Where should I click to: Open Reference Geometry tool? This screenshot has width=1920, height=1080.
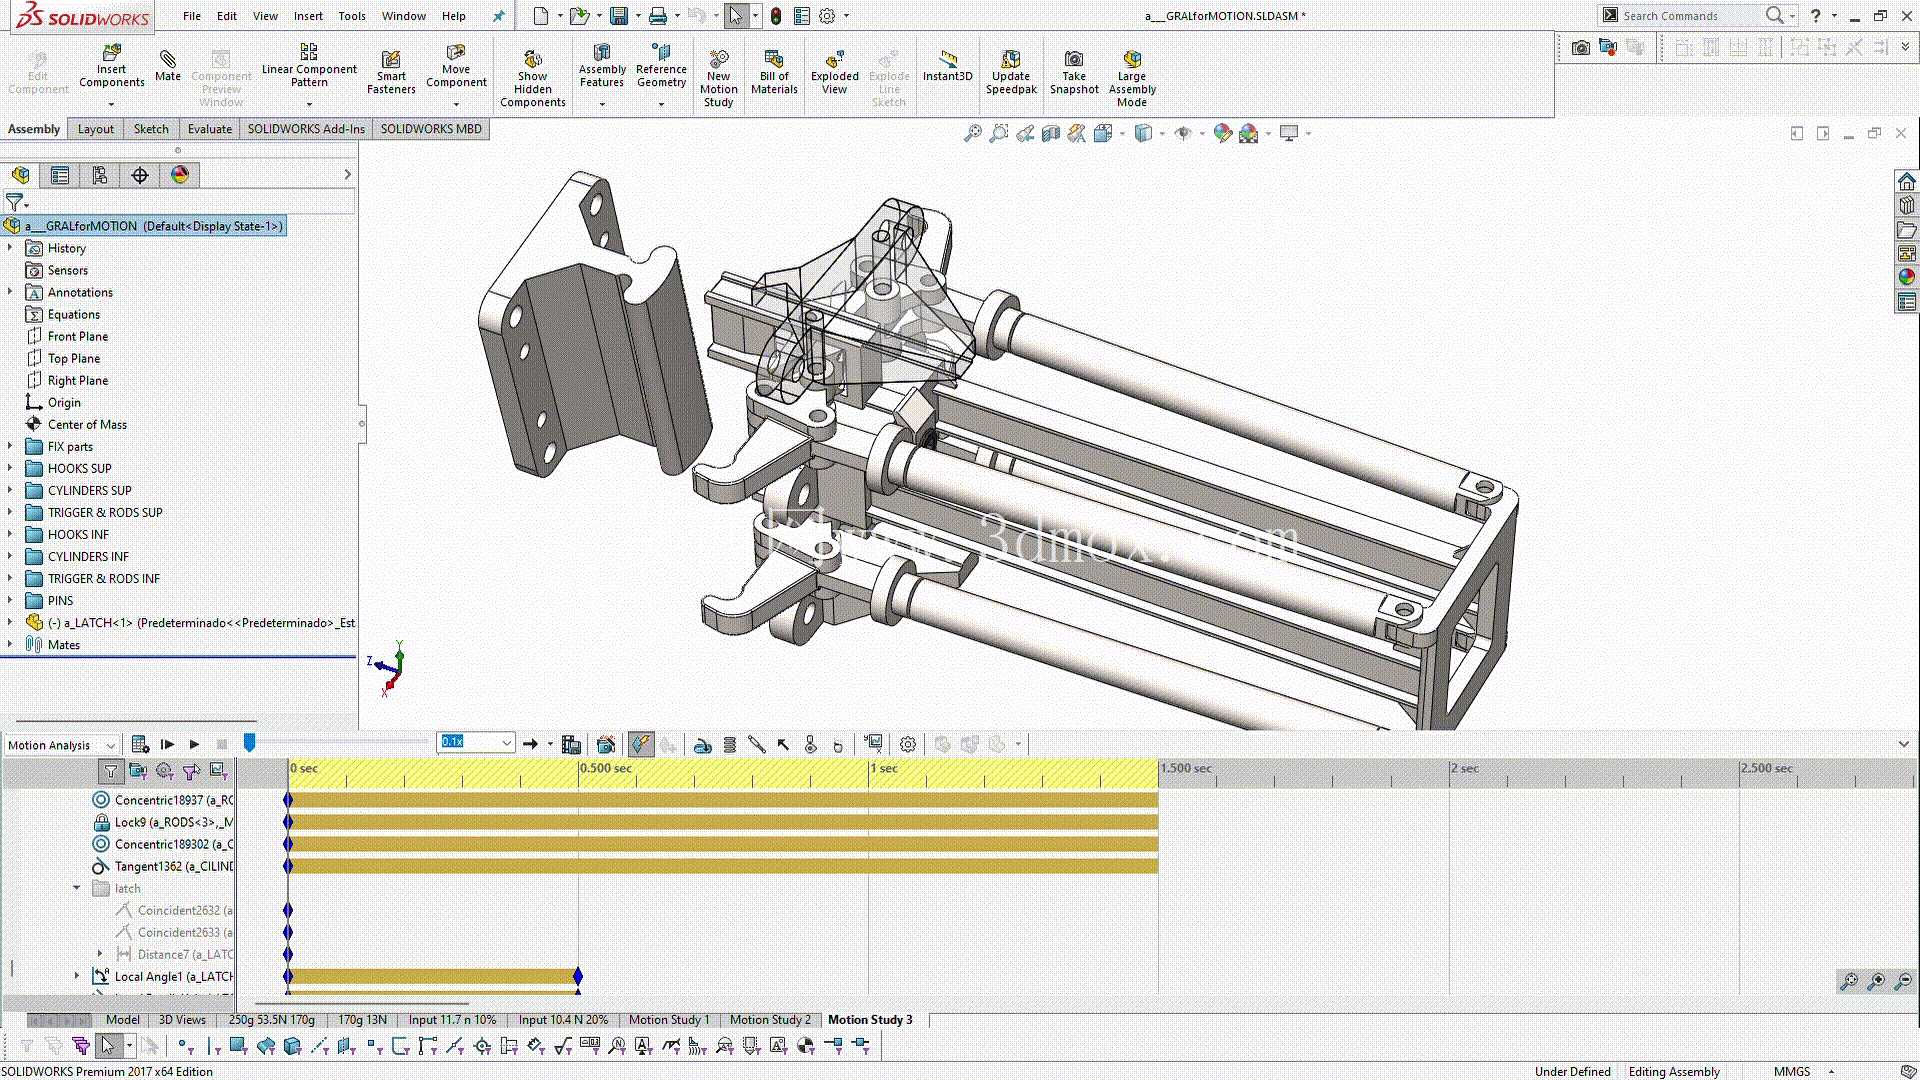pyautogui.click(x=661, y=66)
